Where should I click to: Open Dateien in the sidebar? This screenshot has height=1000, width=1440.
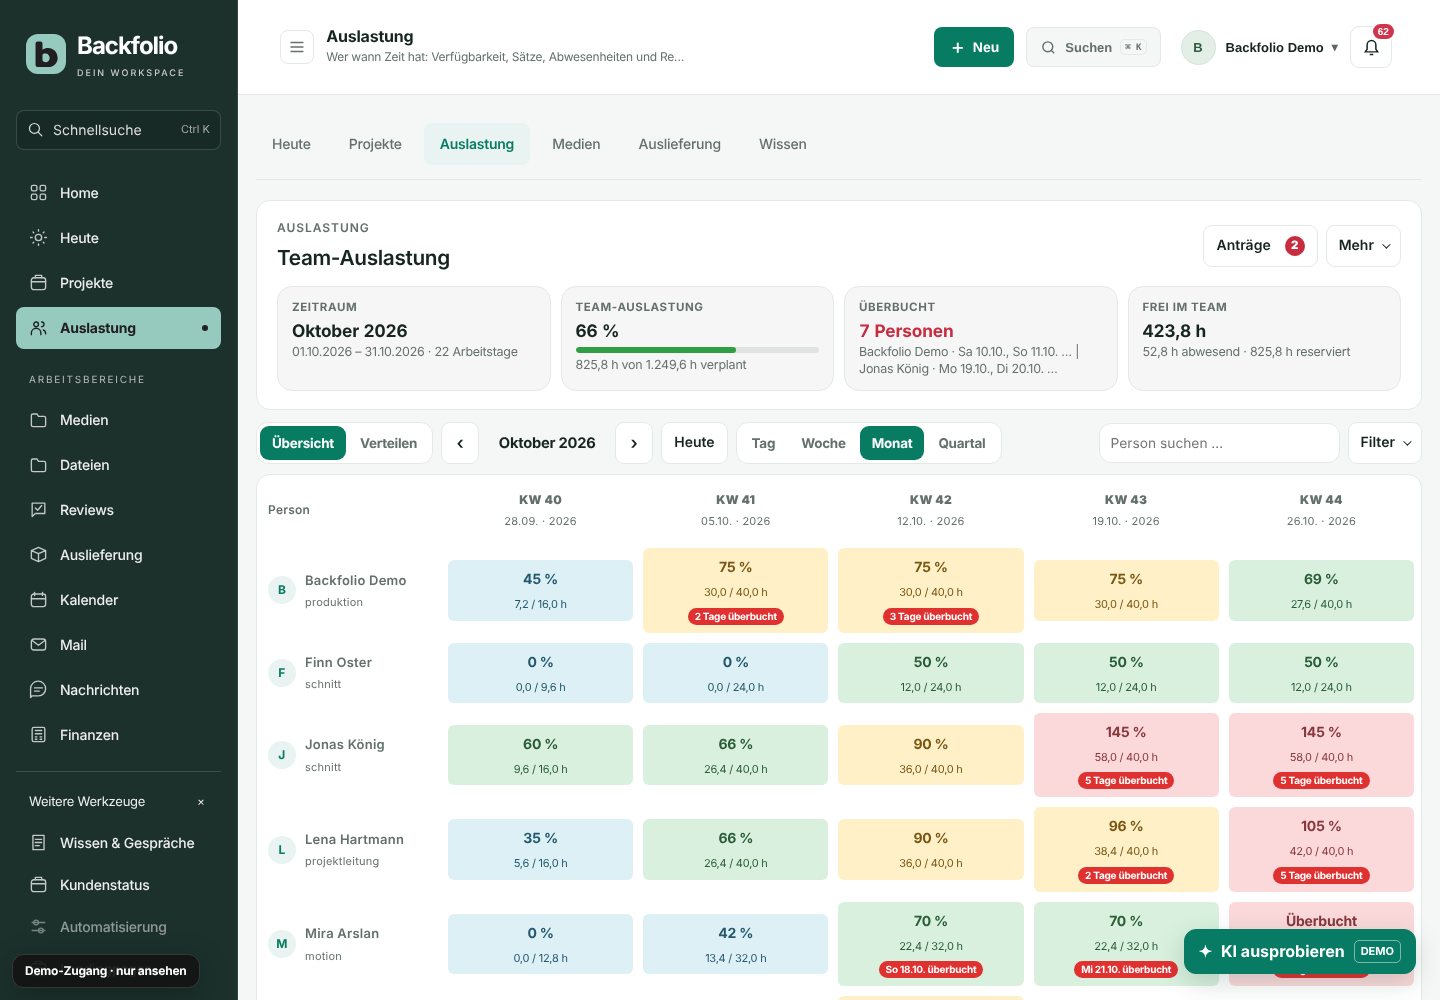click(118, 465)
